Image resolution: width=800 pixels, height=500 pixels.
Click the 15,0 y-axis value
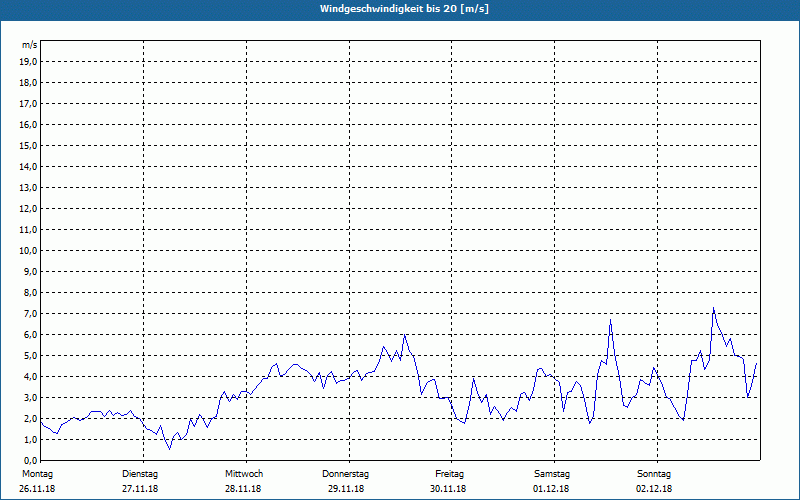click(28, 145)
